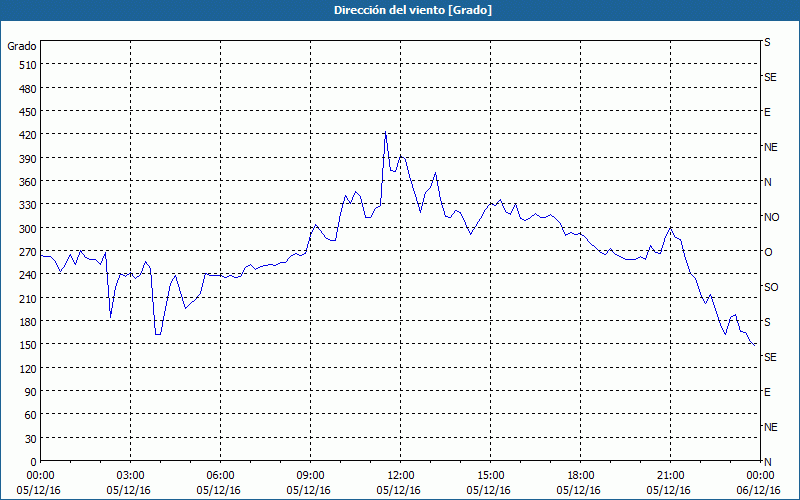Screen dimensions: 800x500
Task: Click the 450 value on the degree axis
Action: pos(29,112)
